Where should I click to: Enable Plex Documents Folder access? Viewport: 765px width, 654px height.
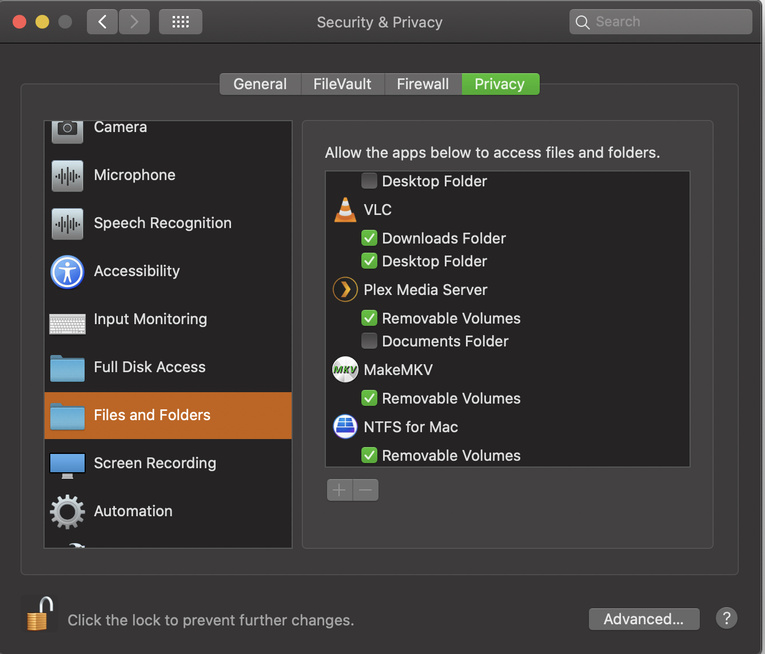coord(369,341)
